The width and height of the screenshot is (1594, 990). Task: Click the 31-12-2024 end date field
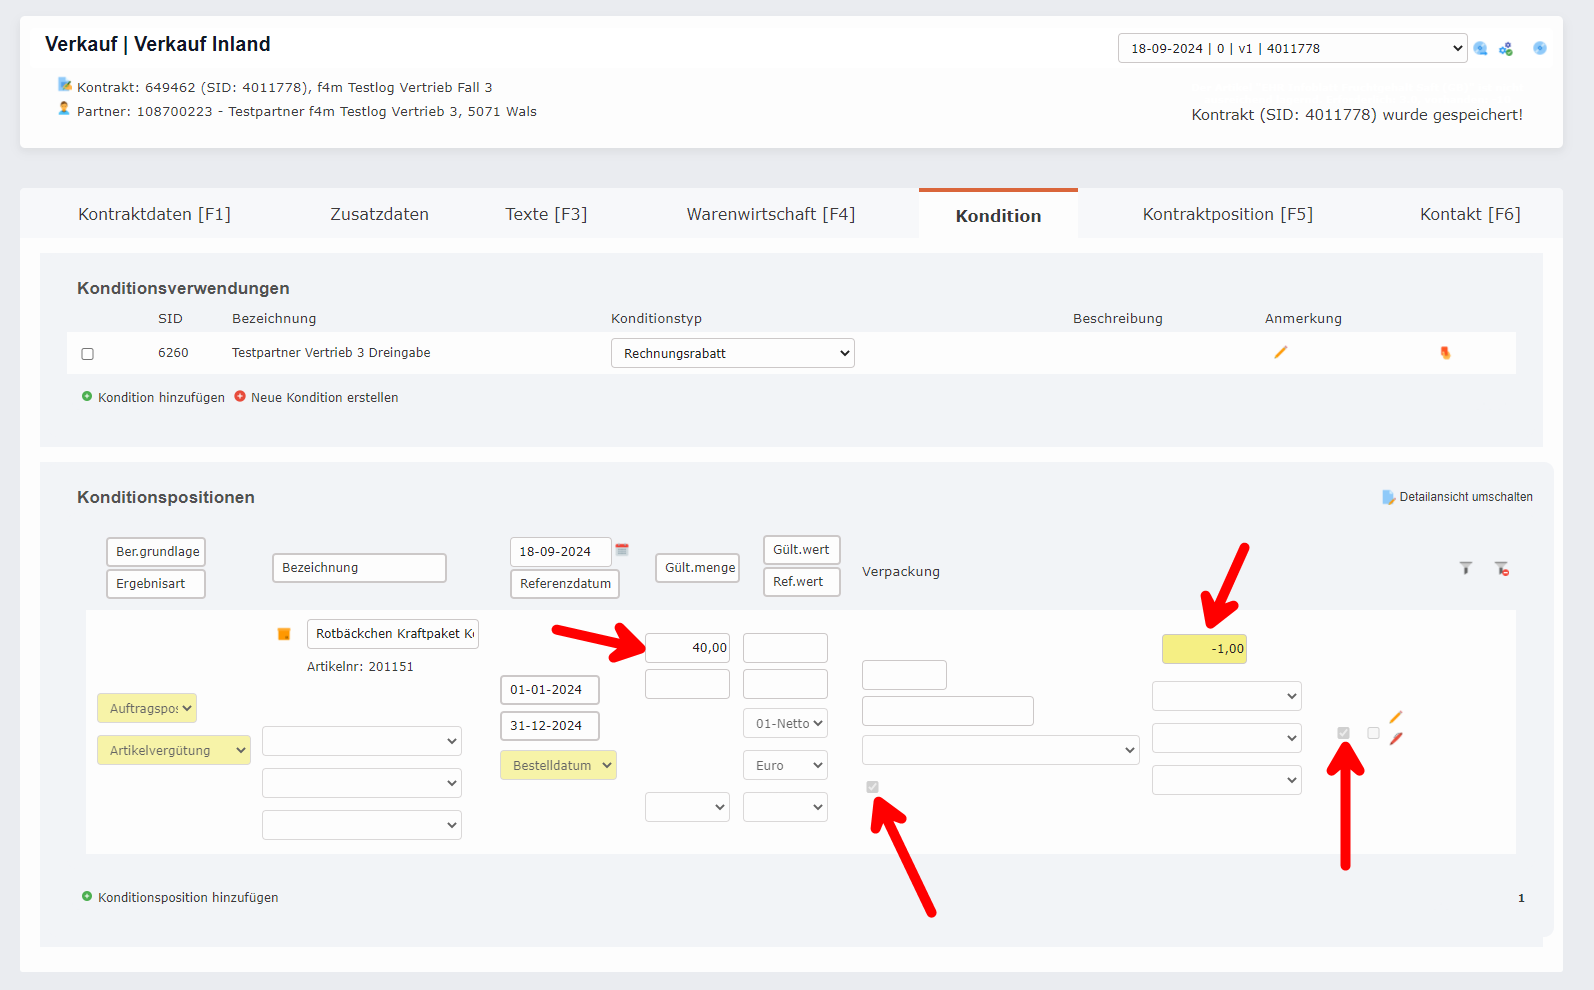[x=550, y=726]
